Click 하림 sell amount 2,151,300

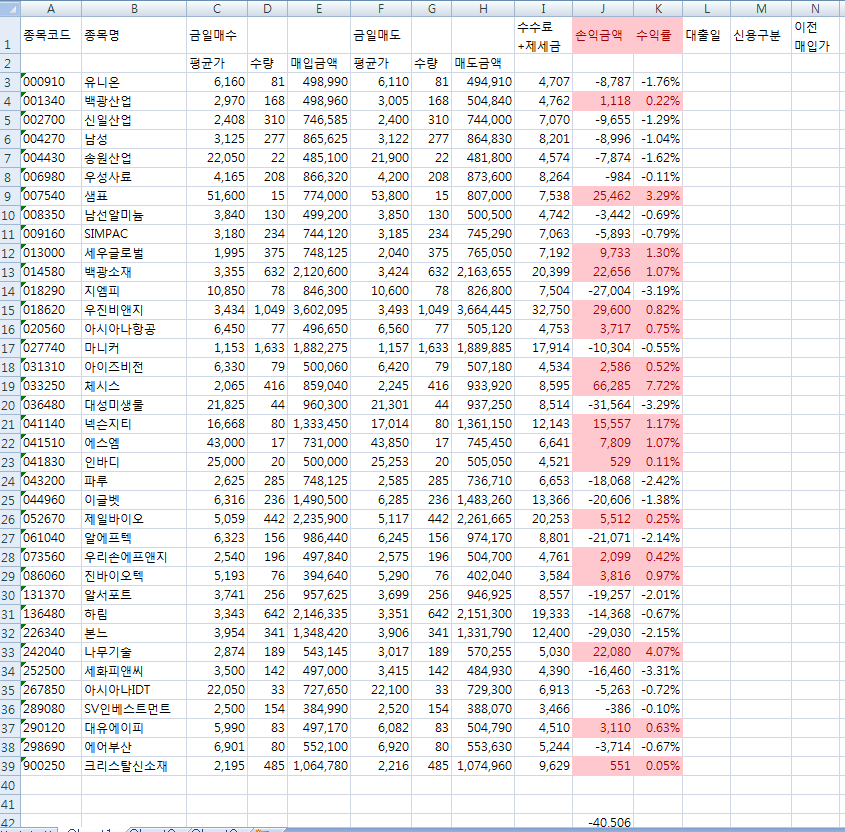pos(483,614)
